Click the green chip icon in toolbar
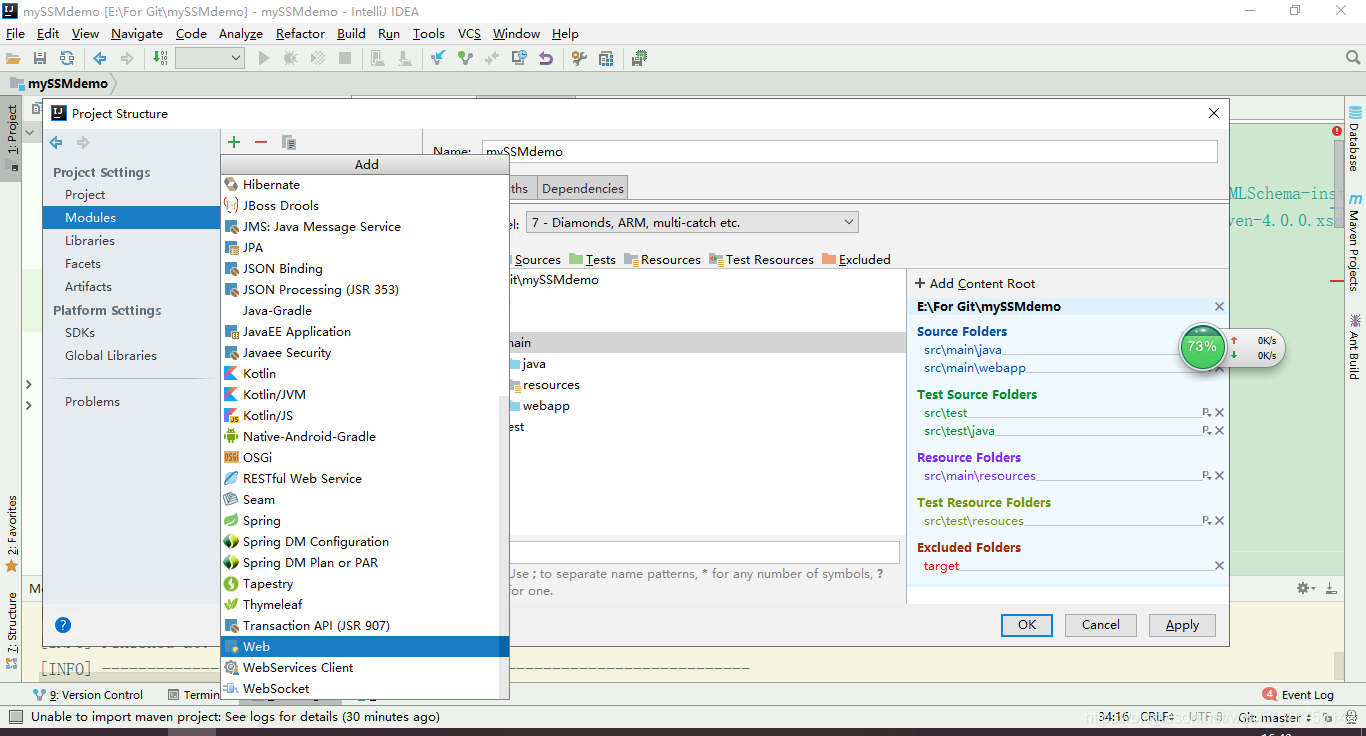 coord(640,59)
